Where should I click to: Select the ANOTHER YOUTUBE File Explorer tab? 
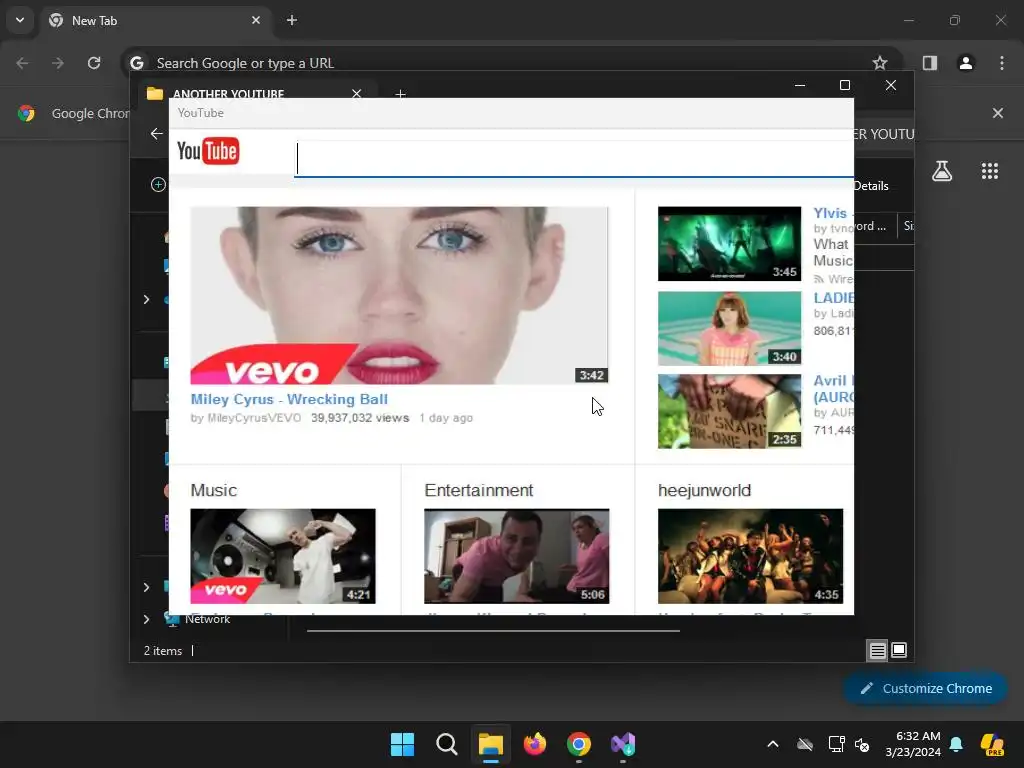tap(255, 92)
